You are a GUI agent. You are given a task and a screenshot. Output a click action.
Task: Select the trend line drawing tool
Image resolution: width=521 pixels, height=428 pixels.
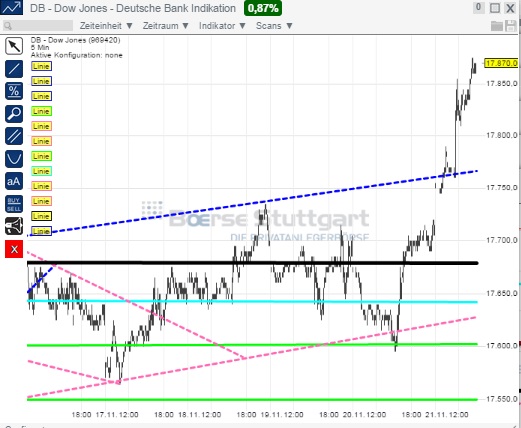pyautogui.click(x=14, y=69)
